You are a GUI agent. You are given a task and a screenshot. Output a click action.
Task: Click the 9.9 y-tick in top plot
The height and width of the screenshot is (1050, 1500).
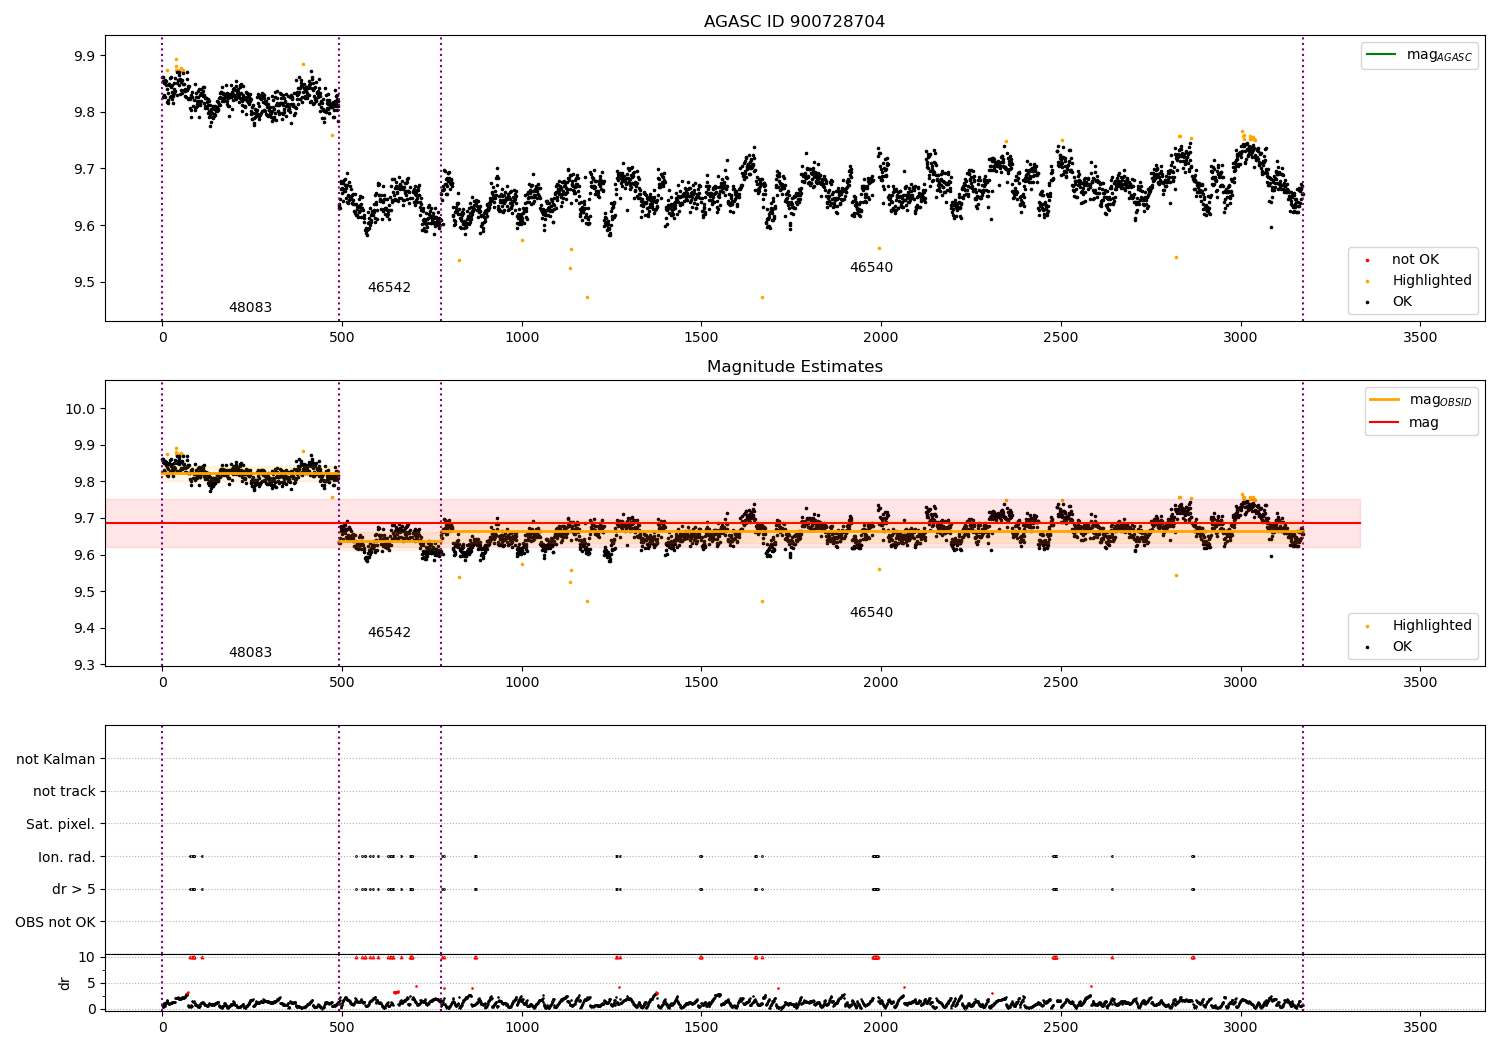pyautogui.click(x=83, y=56)
